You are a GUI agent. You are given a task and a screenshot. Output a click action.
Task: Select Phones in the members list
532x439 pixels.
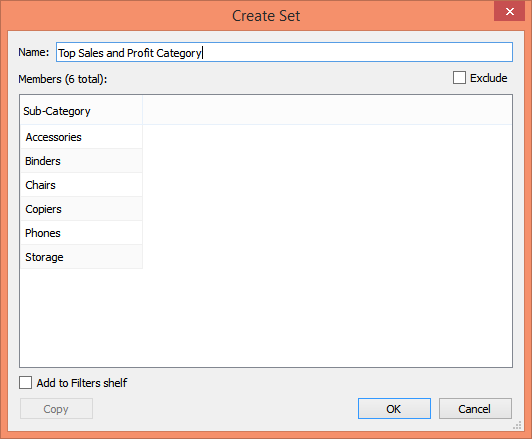(81, 233)
